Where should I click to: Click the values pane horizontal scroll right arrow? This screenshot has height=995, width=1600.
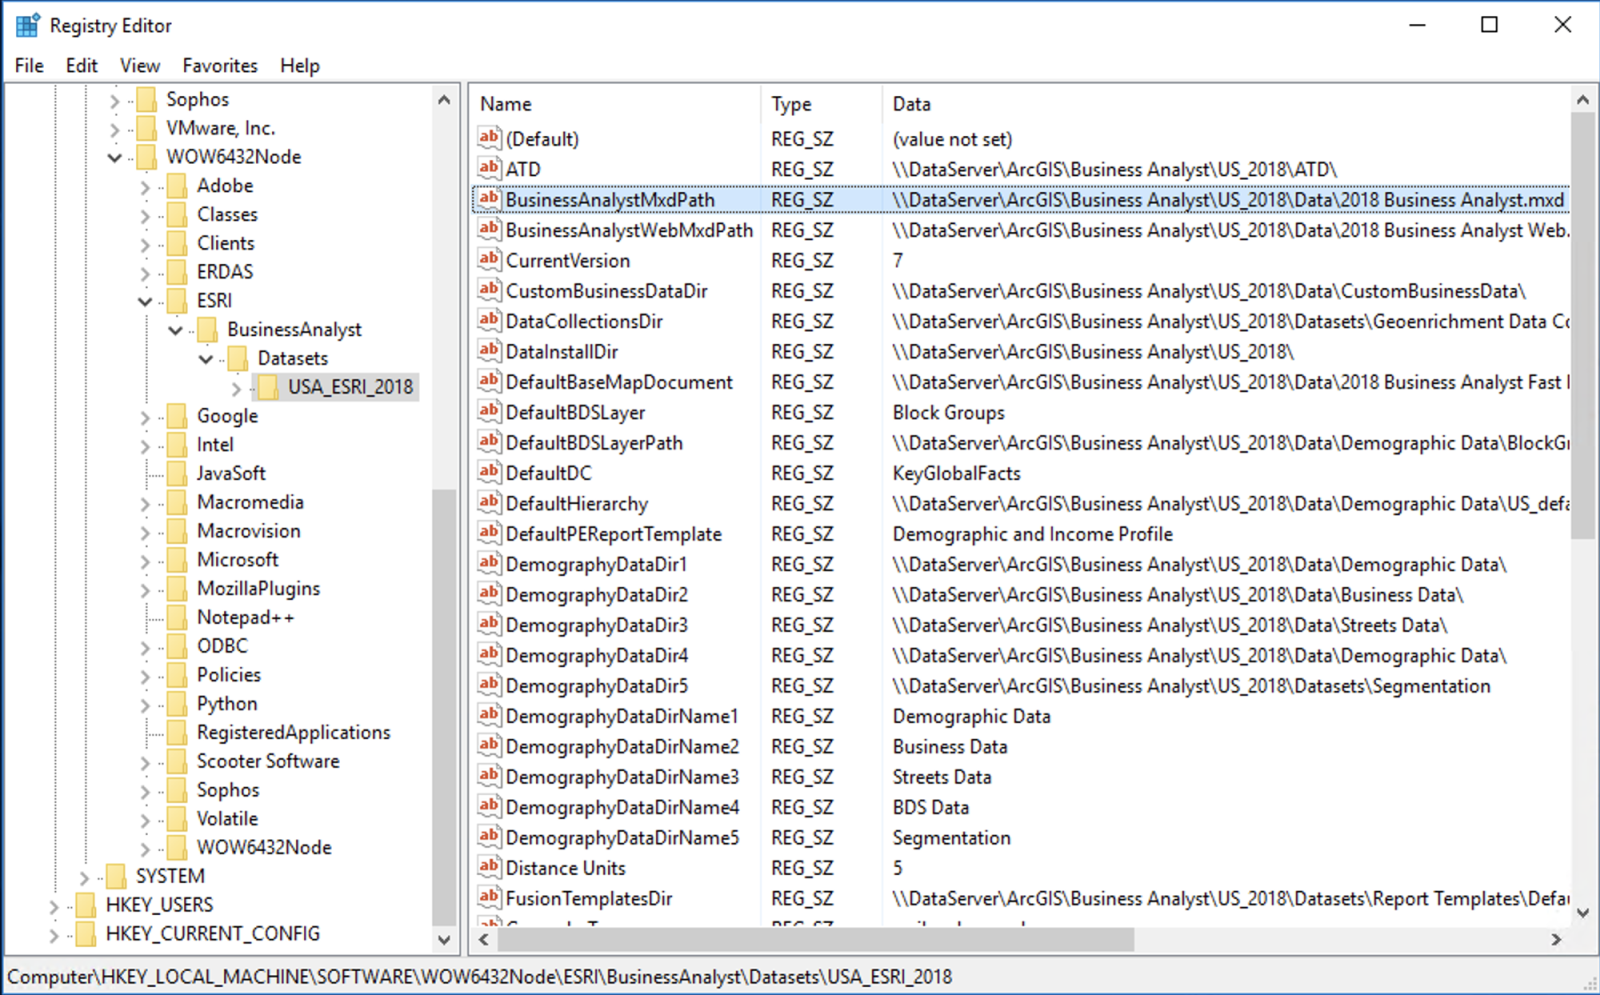click(x=1556, y=940)
